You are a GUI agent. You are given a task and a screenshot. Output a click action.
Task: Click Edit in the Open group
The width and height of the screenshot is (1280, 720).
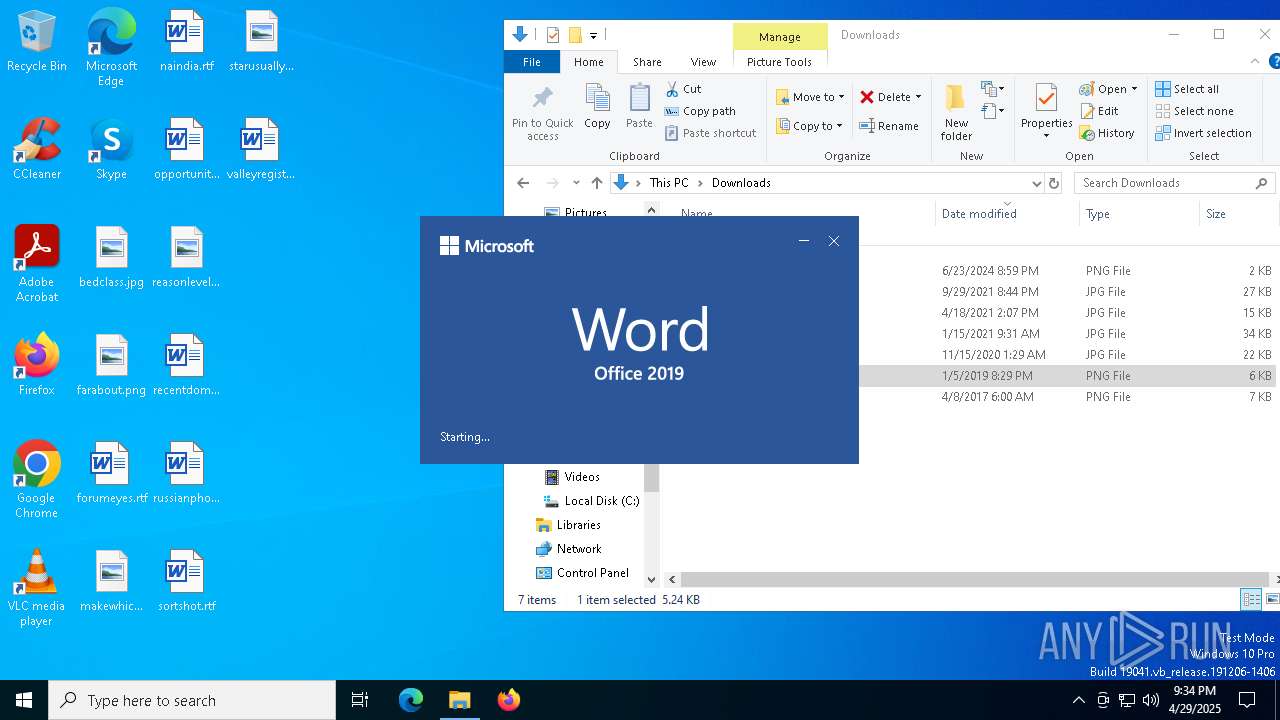pyautogui.click(x=1099, y=111)
